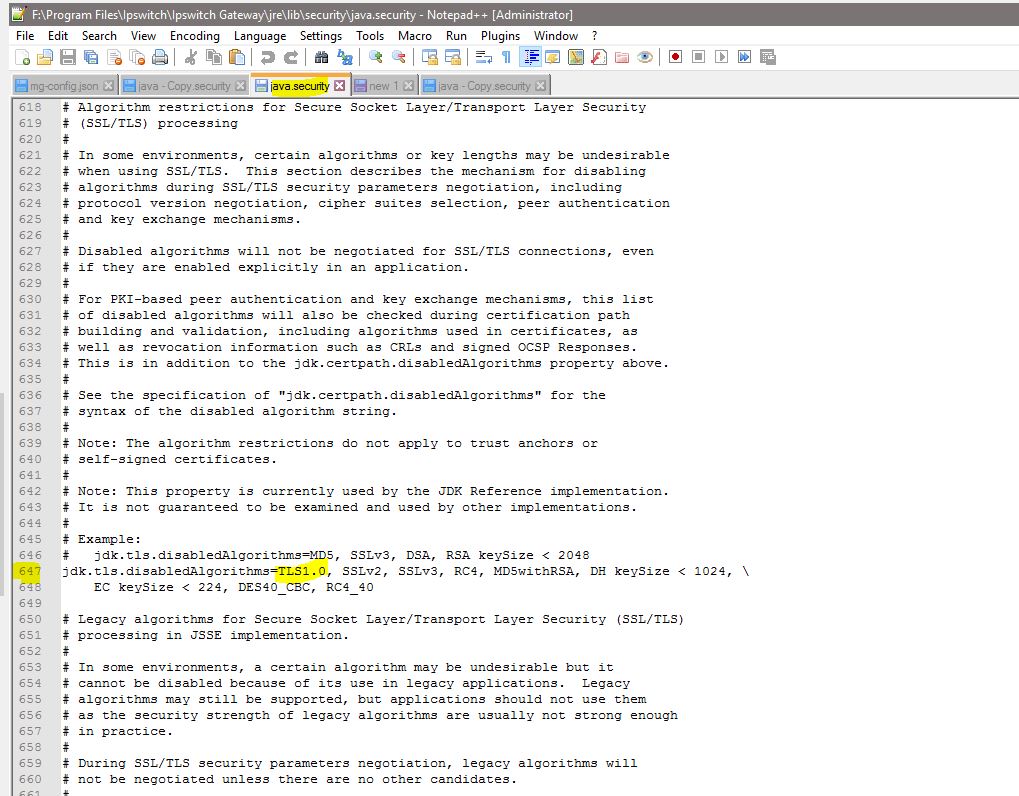1019x796 pixels.
Task: Open the Encoding menu
Action: tap(195, 36)
